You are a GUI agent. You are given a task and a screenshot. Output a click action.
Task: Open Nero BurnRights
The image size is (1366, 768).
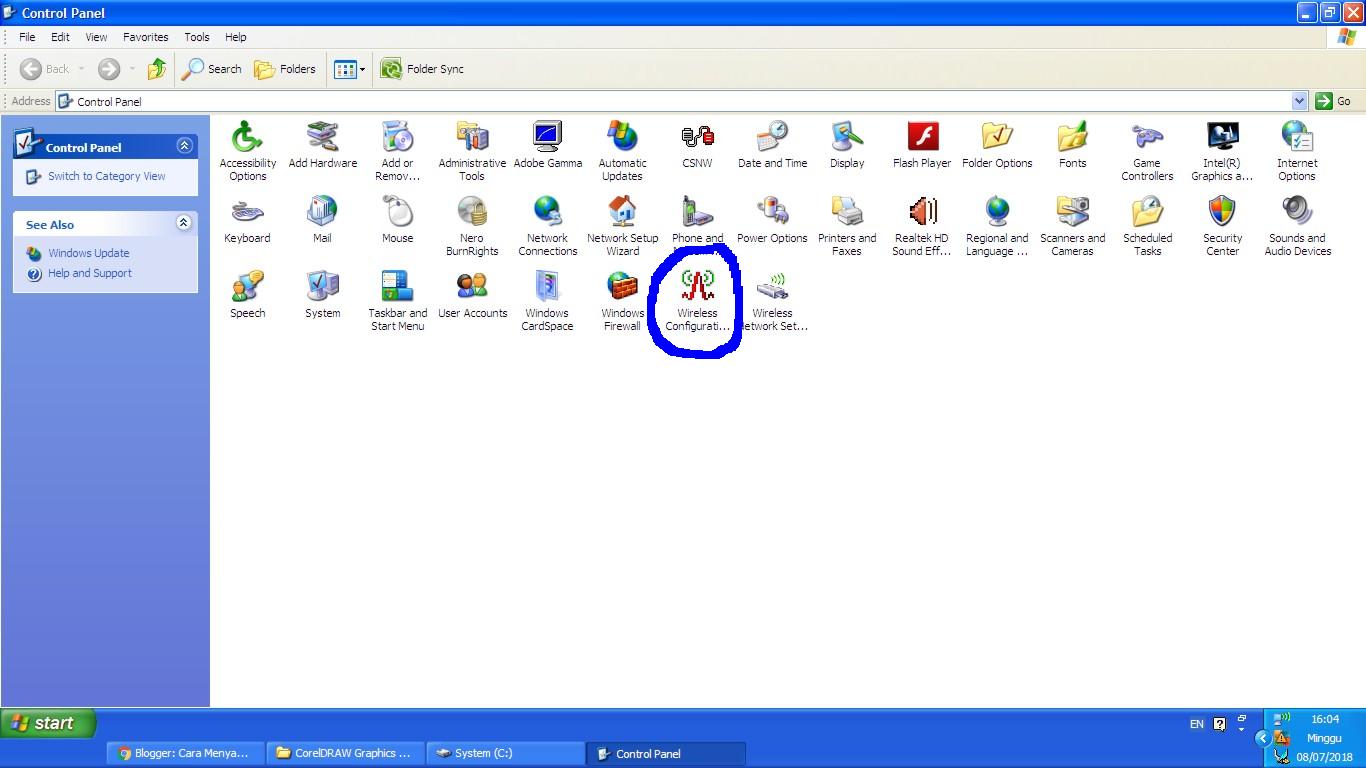click(472, 215)
